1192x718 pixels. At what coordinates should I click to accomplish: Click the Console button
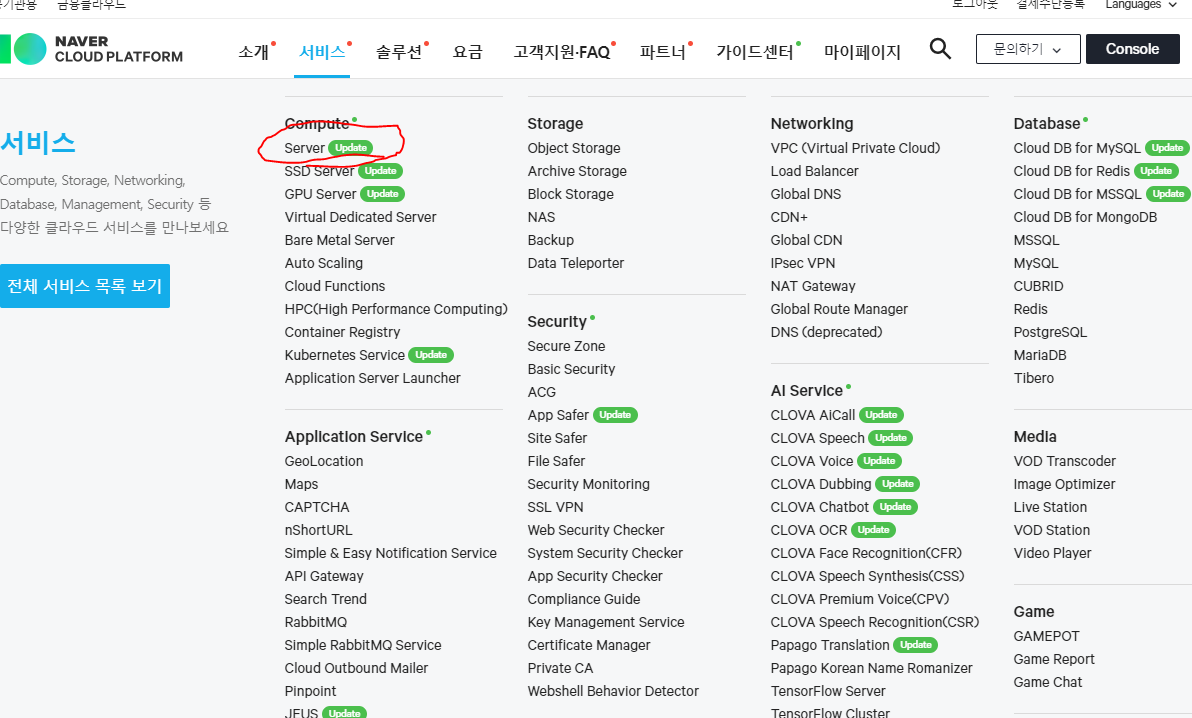tap(1133, 49)
